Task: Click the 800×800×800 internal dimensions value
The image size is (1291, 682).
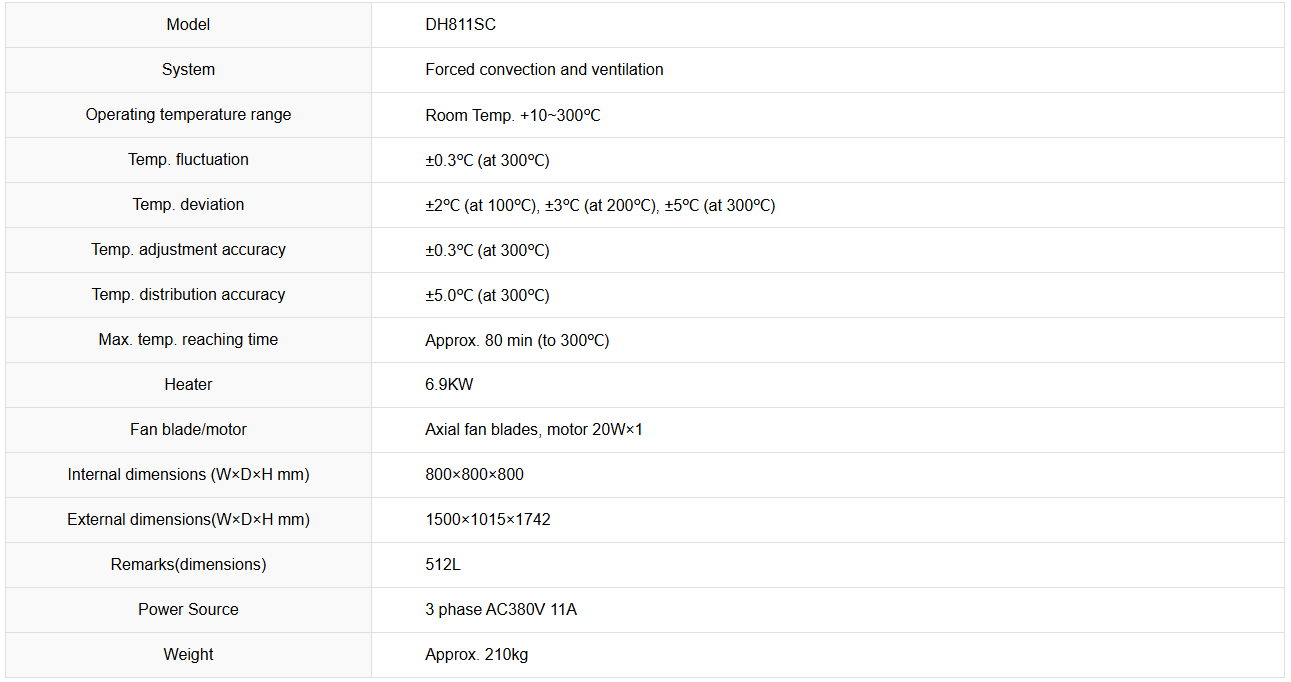Action: [x=474, y=475]
